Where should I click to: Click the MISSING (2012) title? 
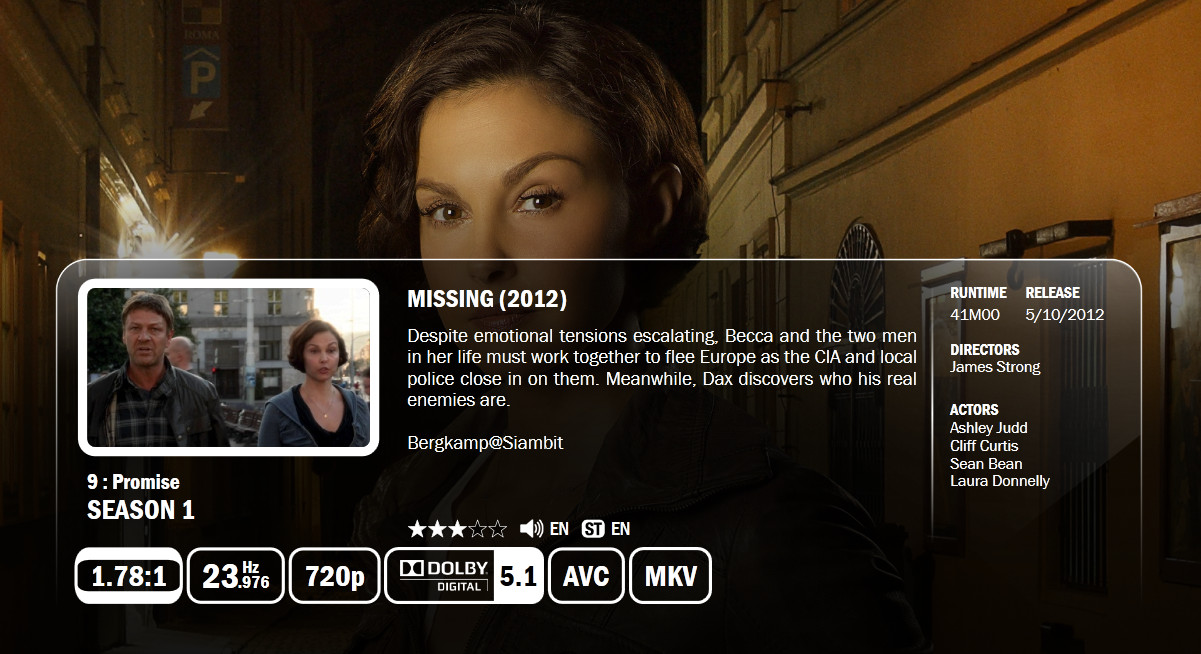[487, 299]
